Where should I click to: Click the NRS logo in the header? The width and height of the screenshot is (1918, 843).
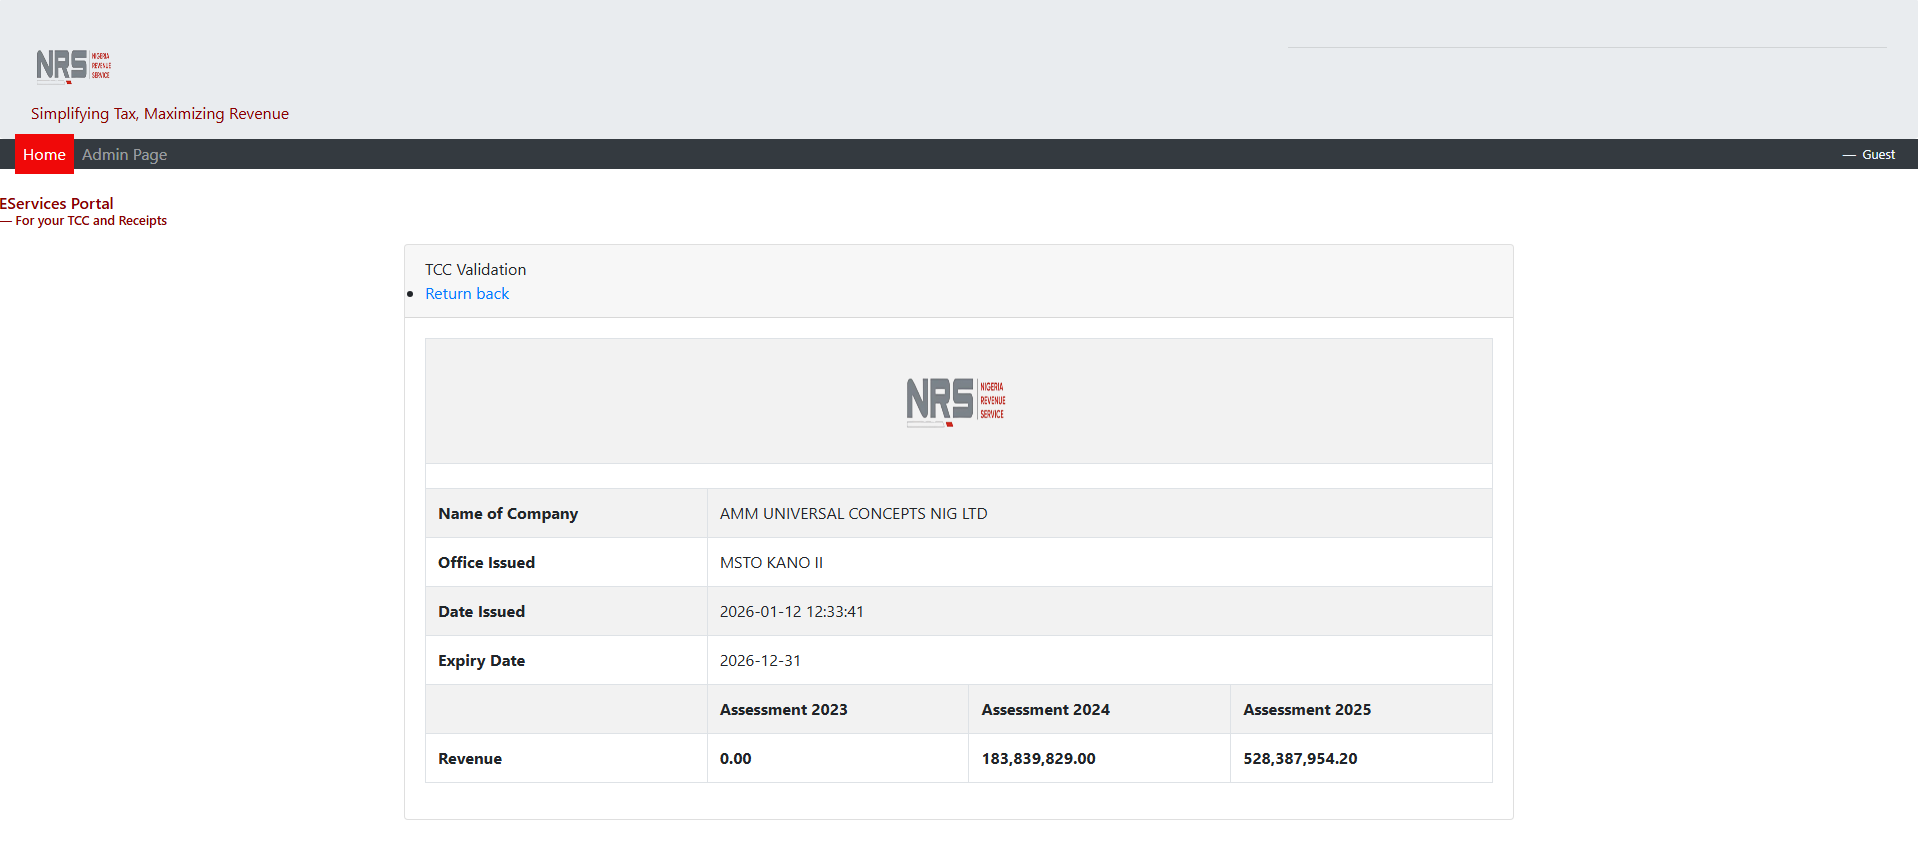point(74,66)
